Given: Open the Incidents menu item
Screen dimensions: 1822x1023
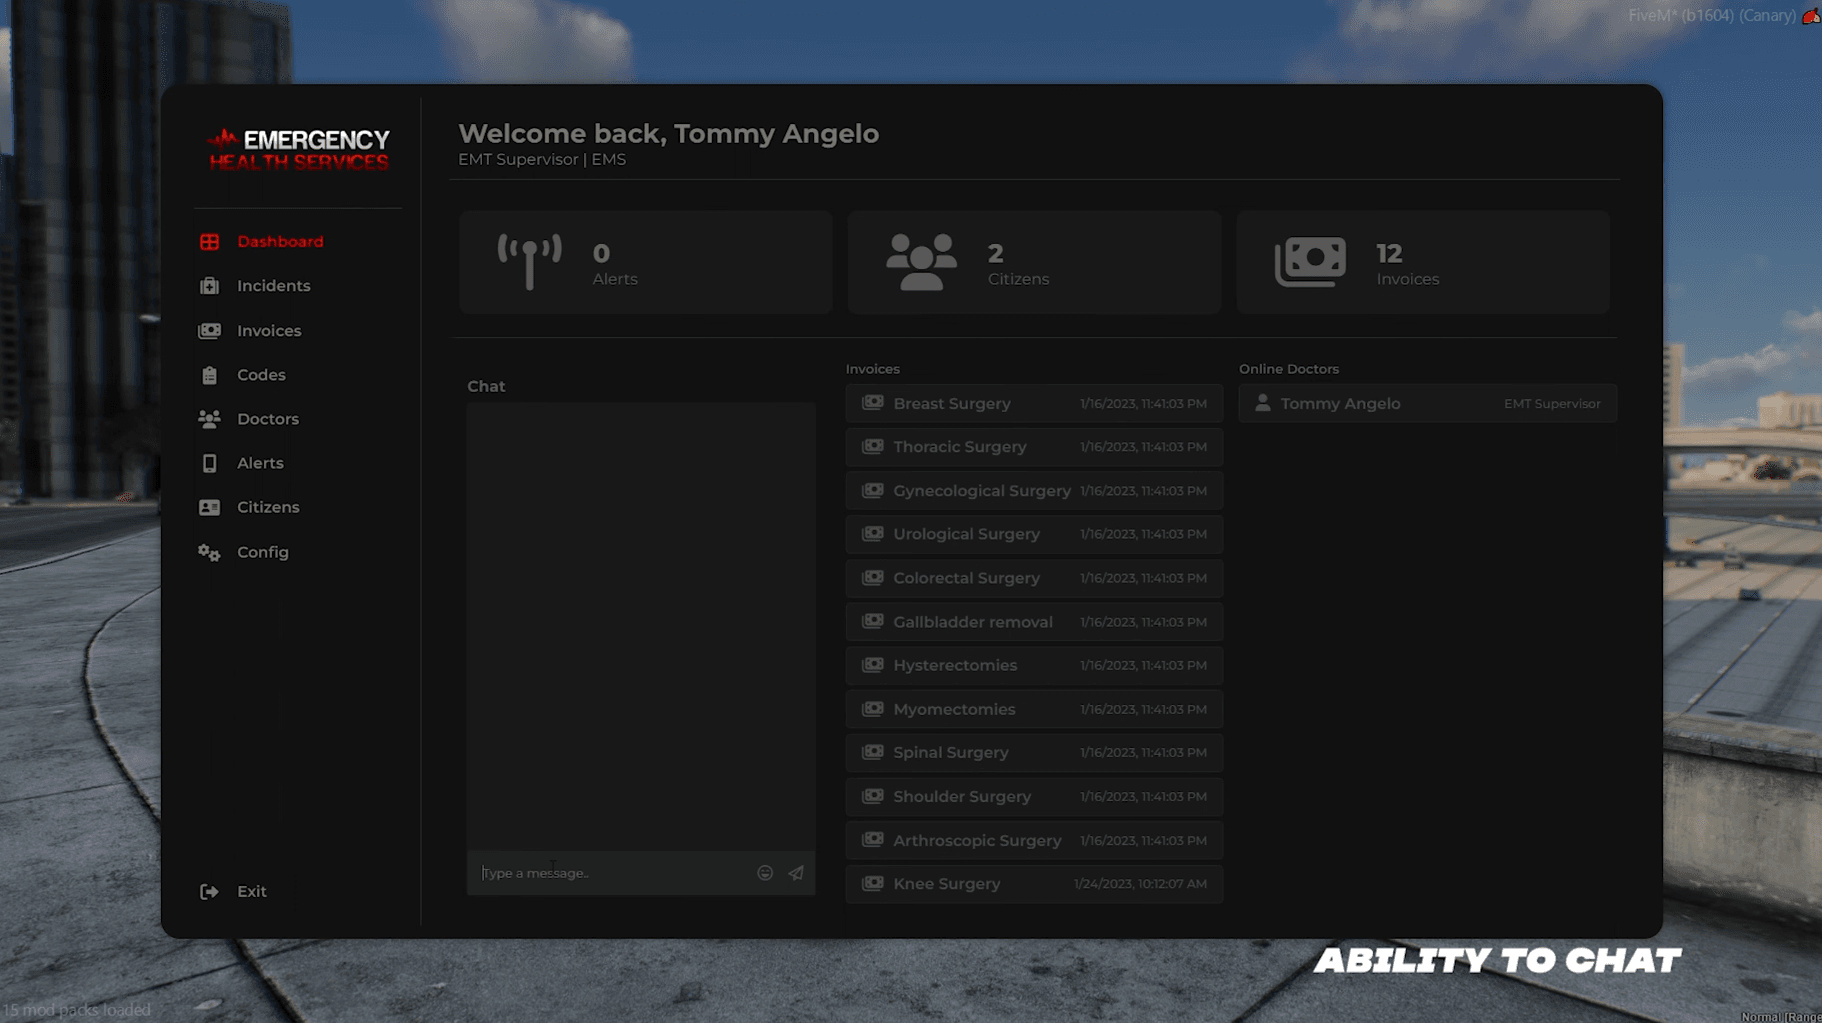Looking at the screenshot, I should [x=273, y=286].
